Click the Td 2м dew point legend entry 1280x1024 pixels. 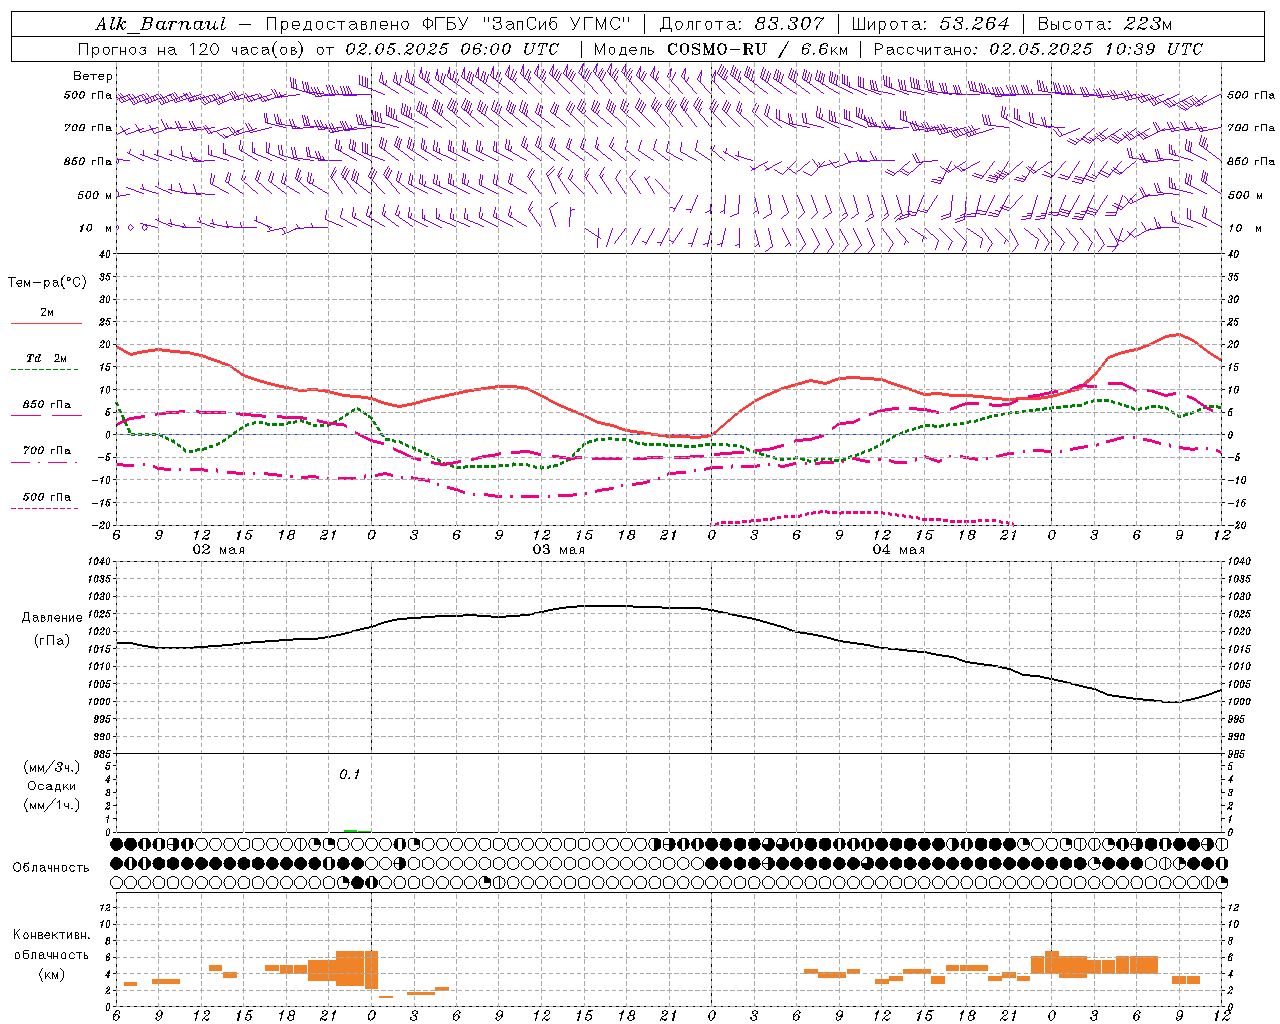pyautogui.click(x=47, y=358)
